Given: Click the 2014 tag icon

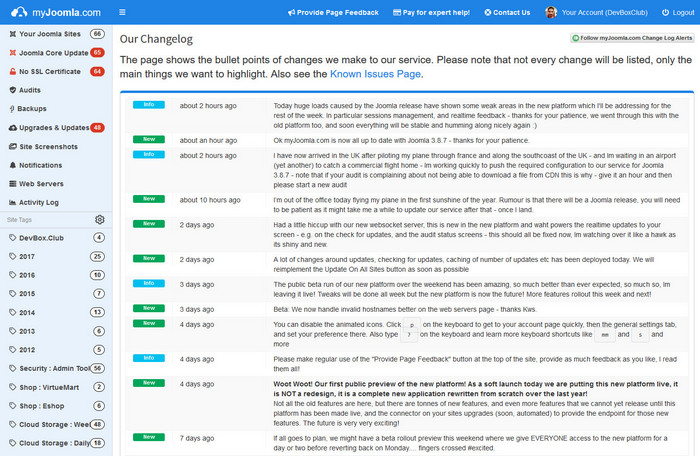Looking at the screenshot, I should [12, 313].
